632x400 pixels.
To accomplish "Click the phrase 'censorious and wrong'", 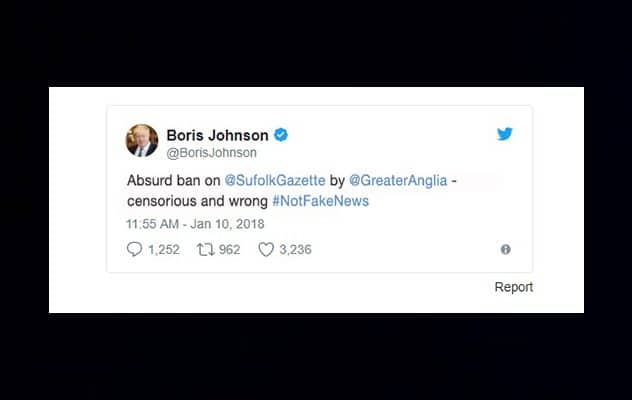I will pos(197,201).
